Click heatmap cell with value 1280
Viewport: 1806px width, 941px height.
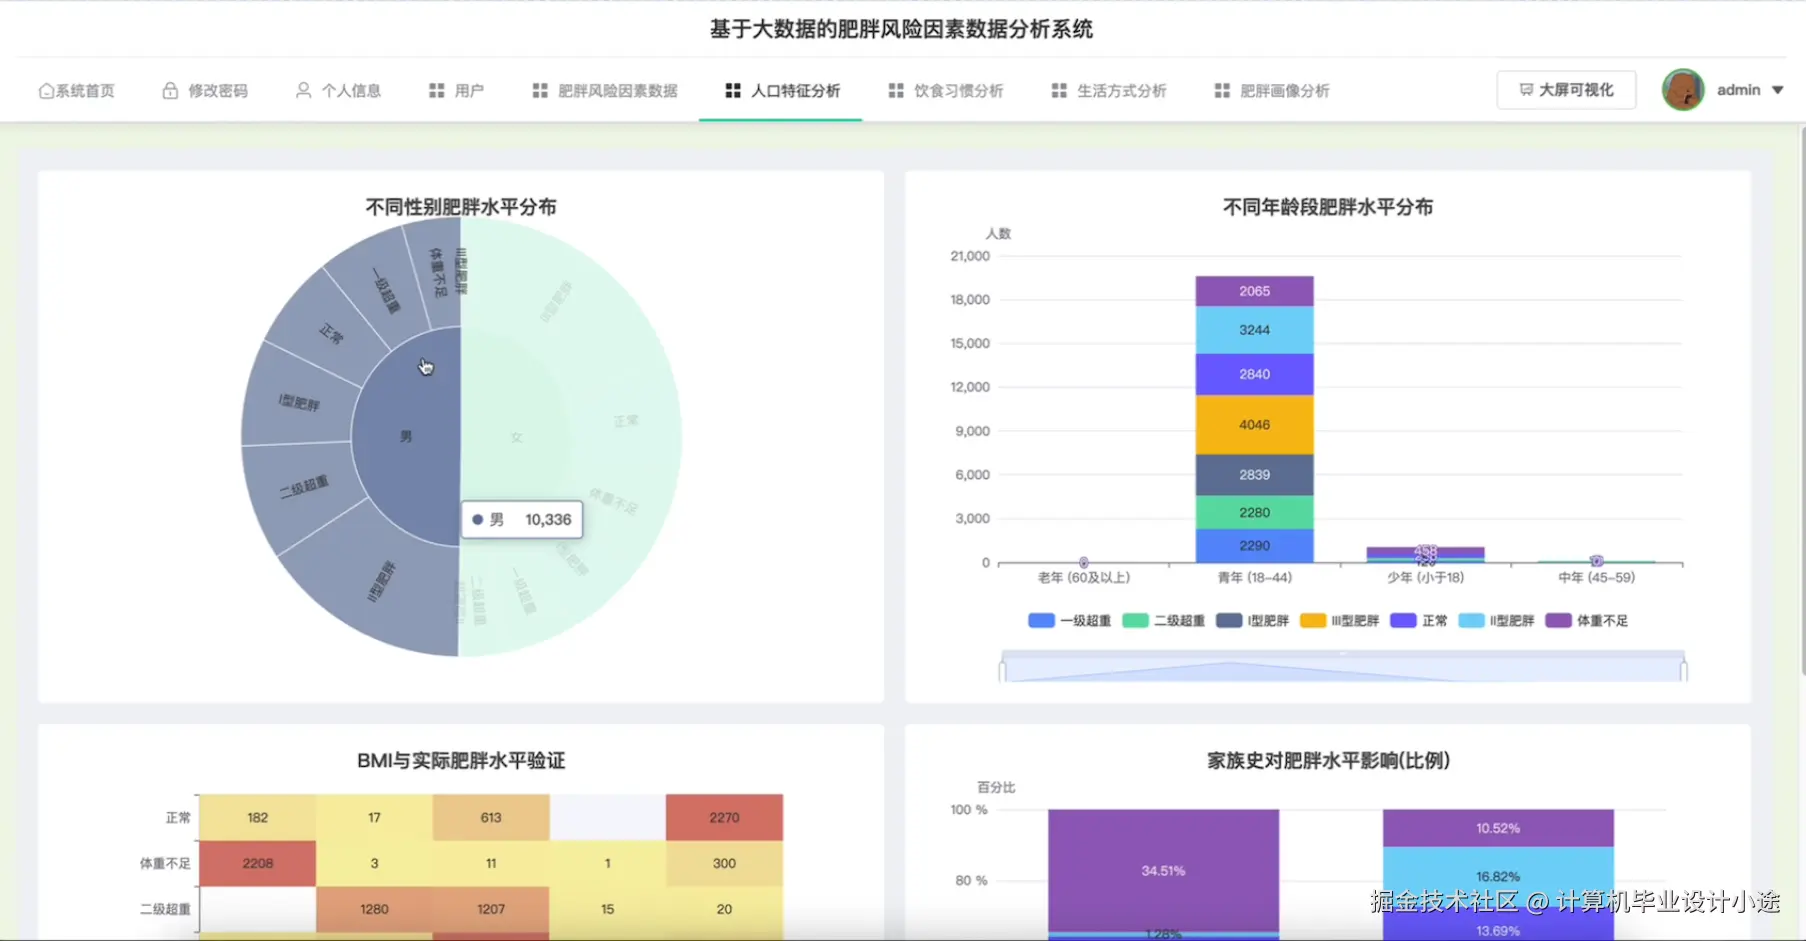tap(374, 910)
